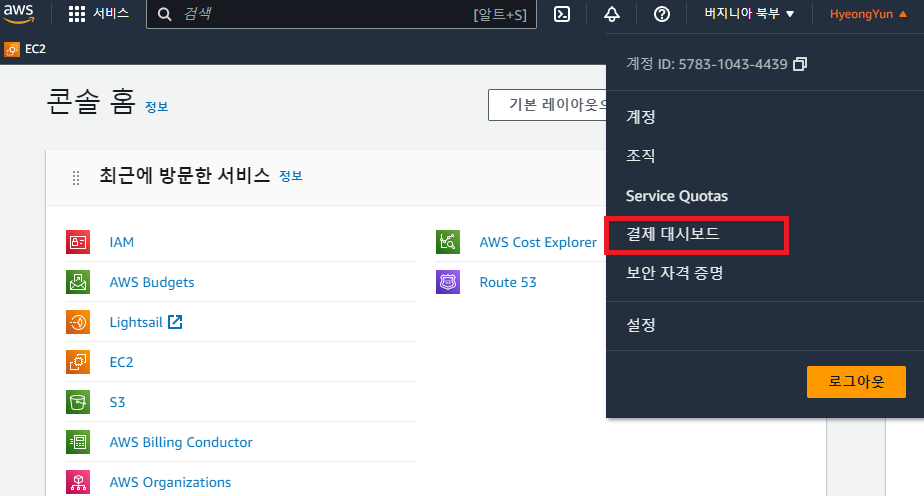
Task: Click the AWS Cost Explorer icon
Action: tap(448, 242)
